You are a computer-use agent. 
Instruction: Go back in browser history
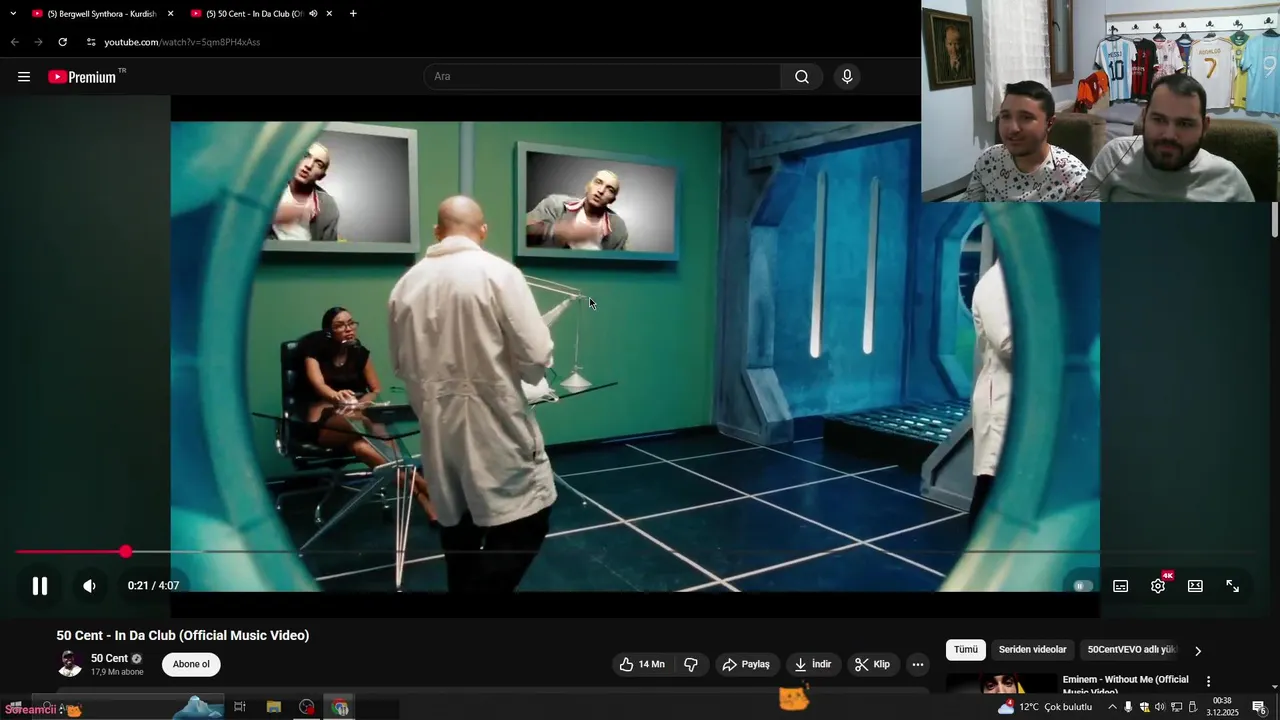click(x=14, y=42)
